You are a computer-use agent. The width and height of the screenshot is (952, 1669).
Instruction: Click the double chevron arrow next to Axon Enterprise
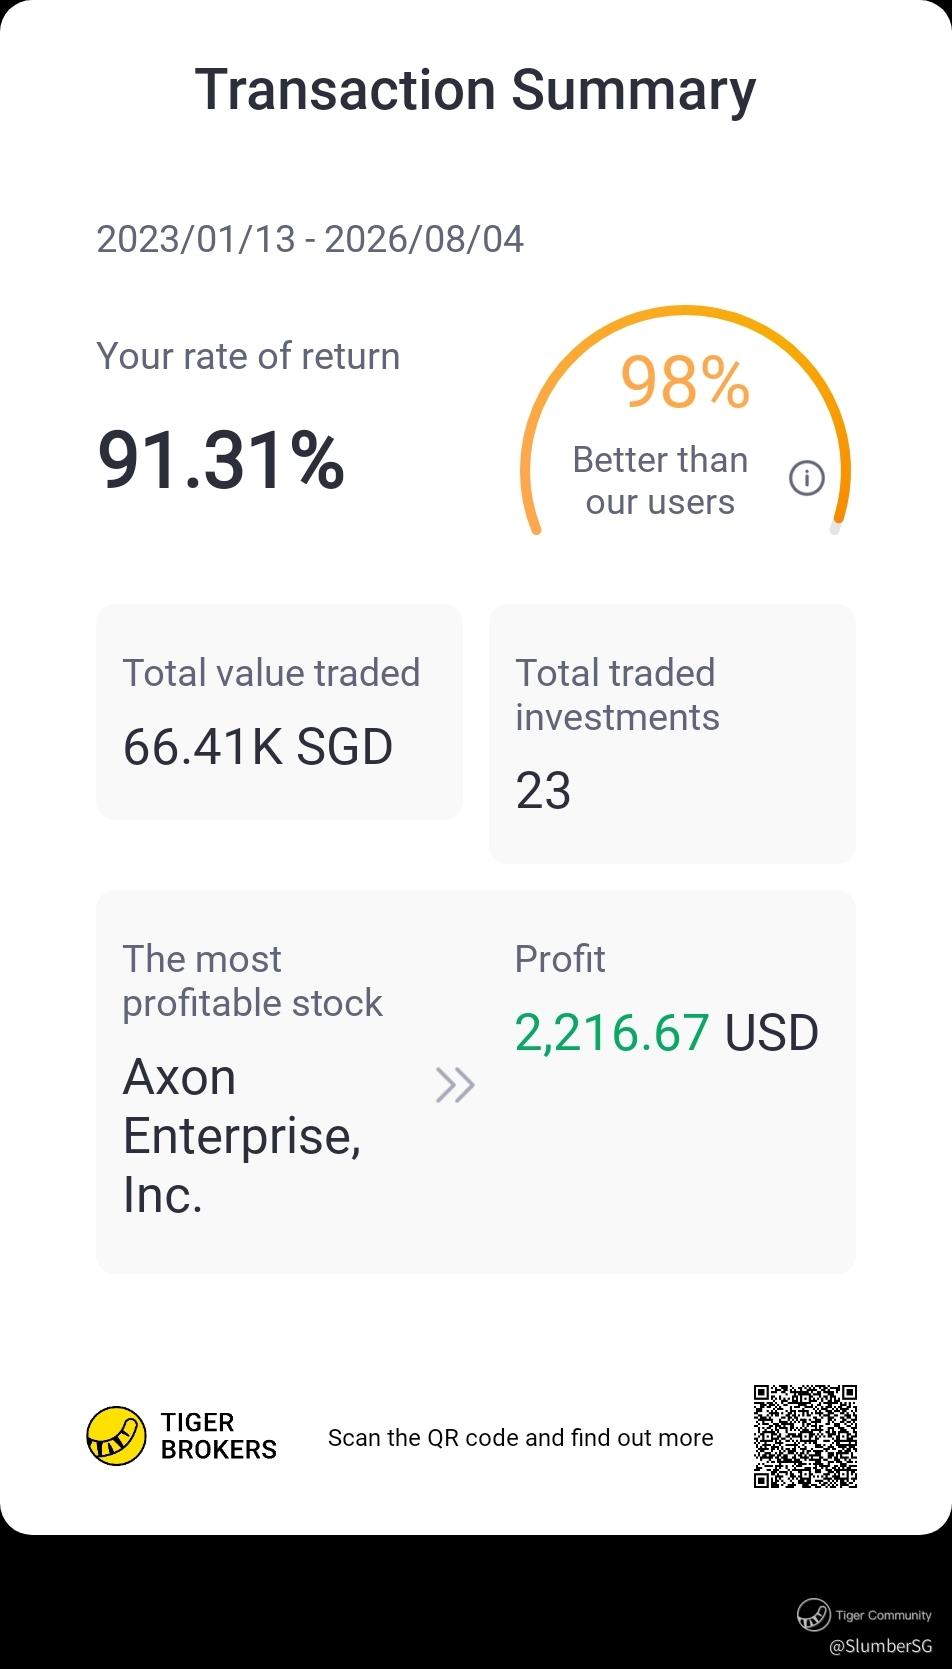click(455, 1085)
